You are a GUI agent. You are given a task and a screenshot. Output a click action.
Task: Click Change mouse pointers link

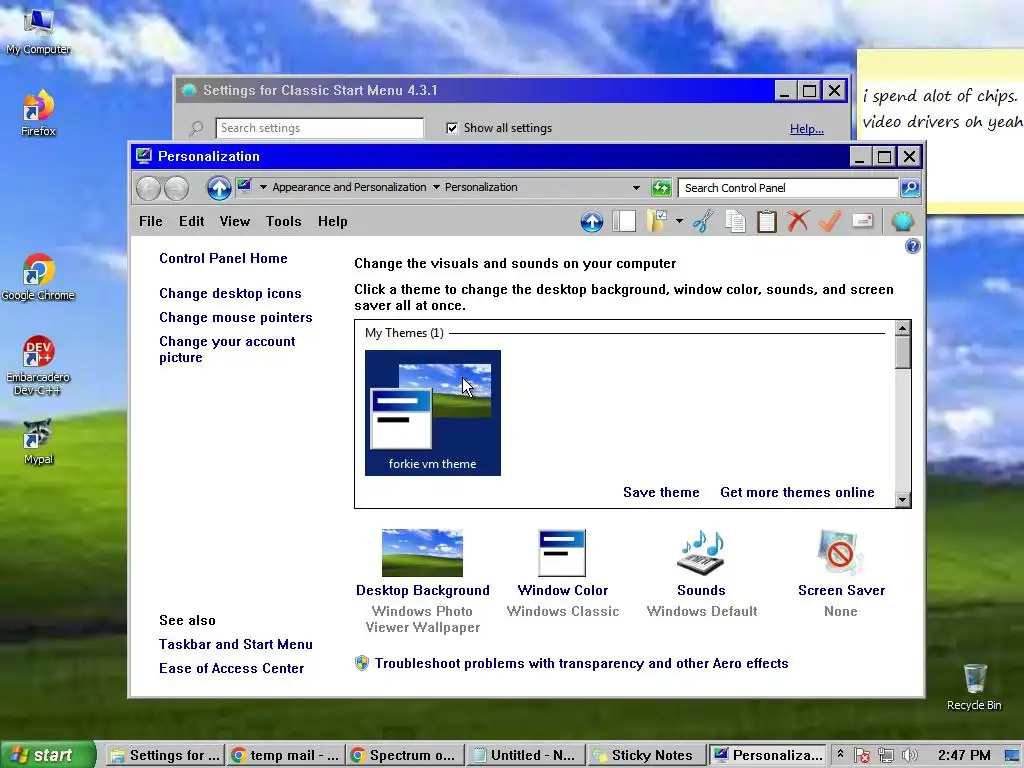236,317
